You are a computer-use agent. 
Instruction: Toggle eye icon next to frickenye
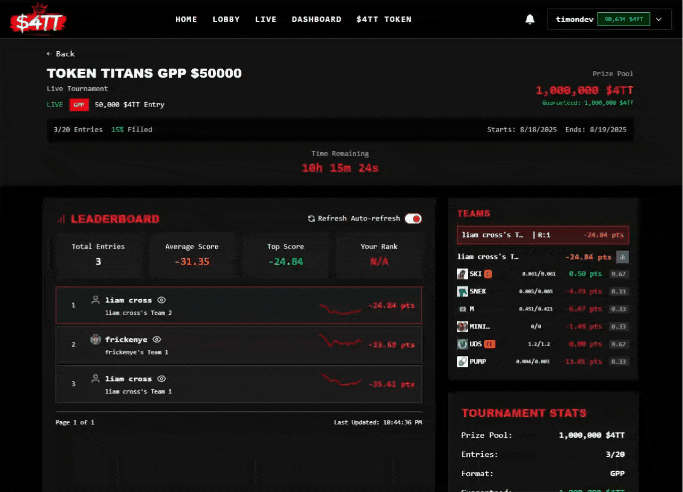click(x=157, y=339)
